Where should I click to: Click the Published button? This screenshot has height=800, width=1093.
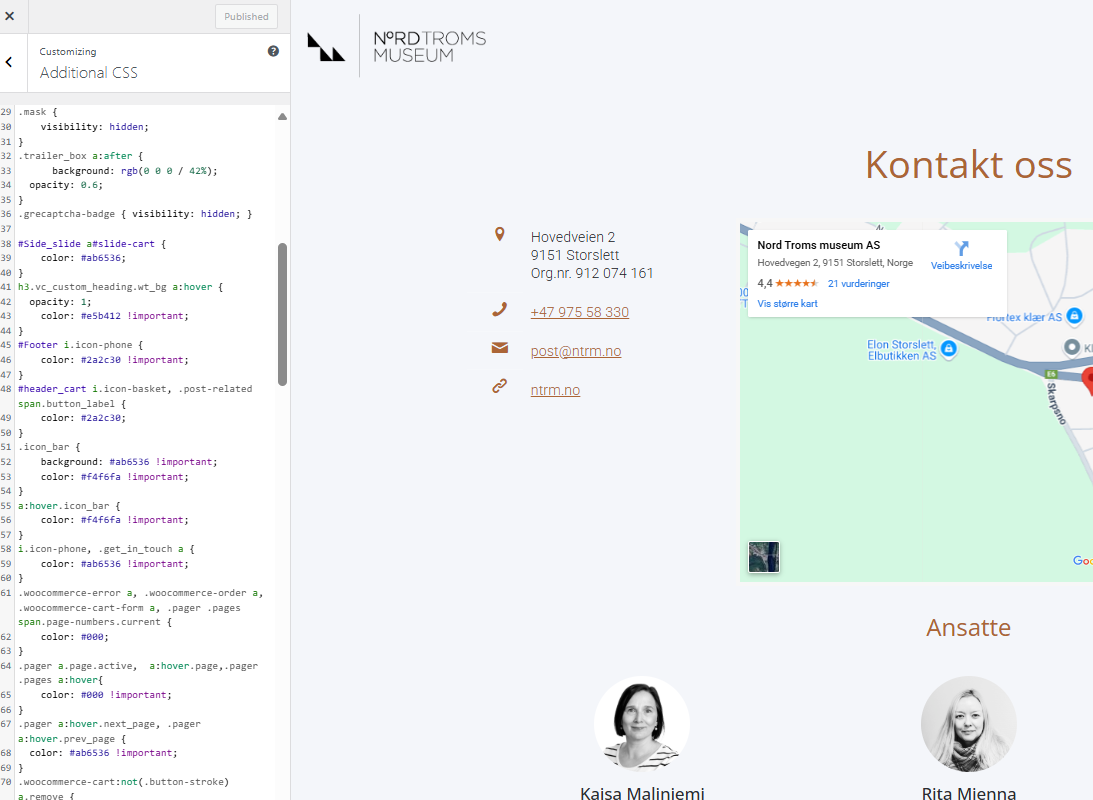click(246, 16)
